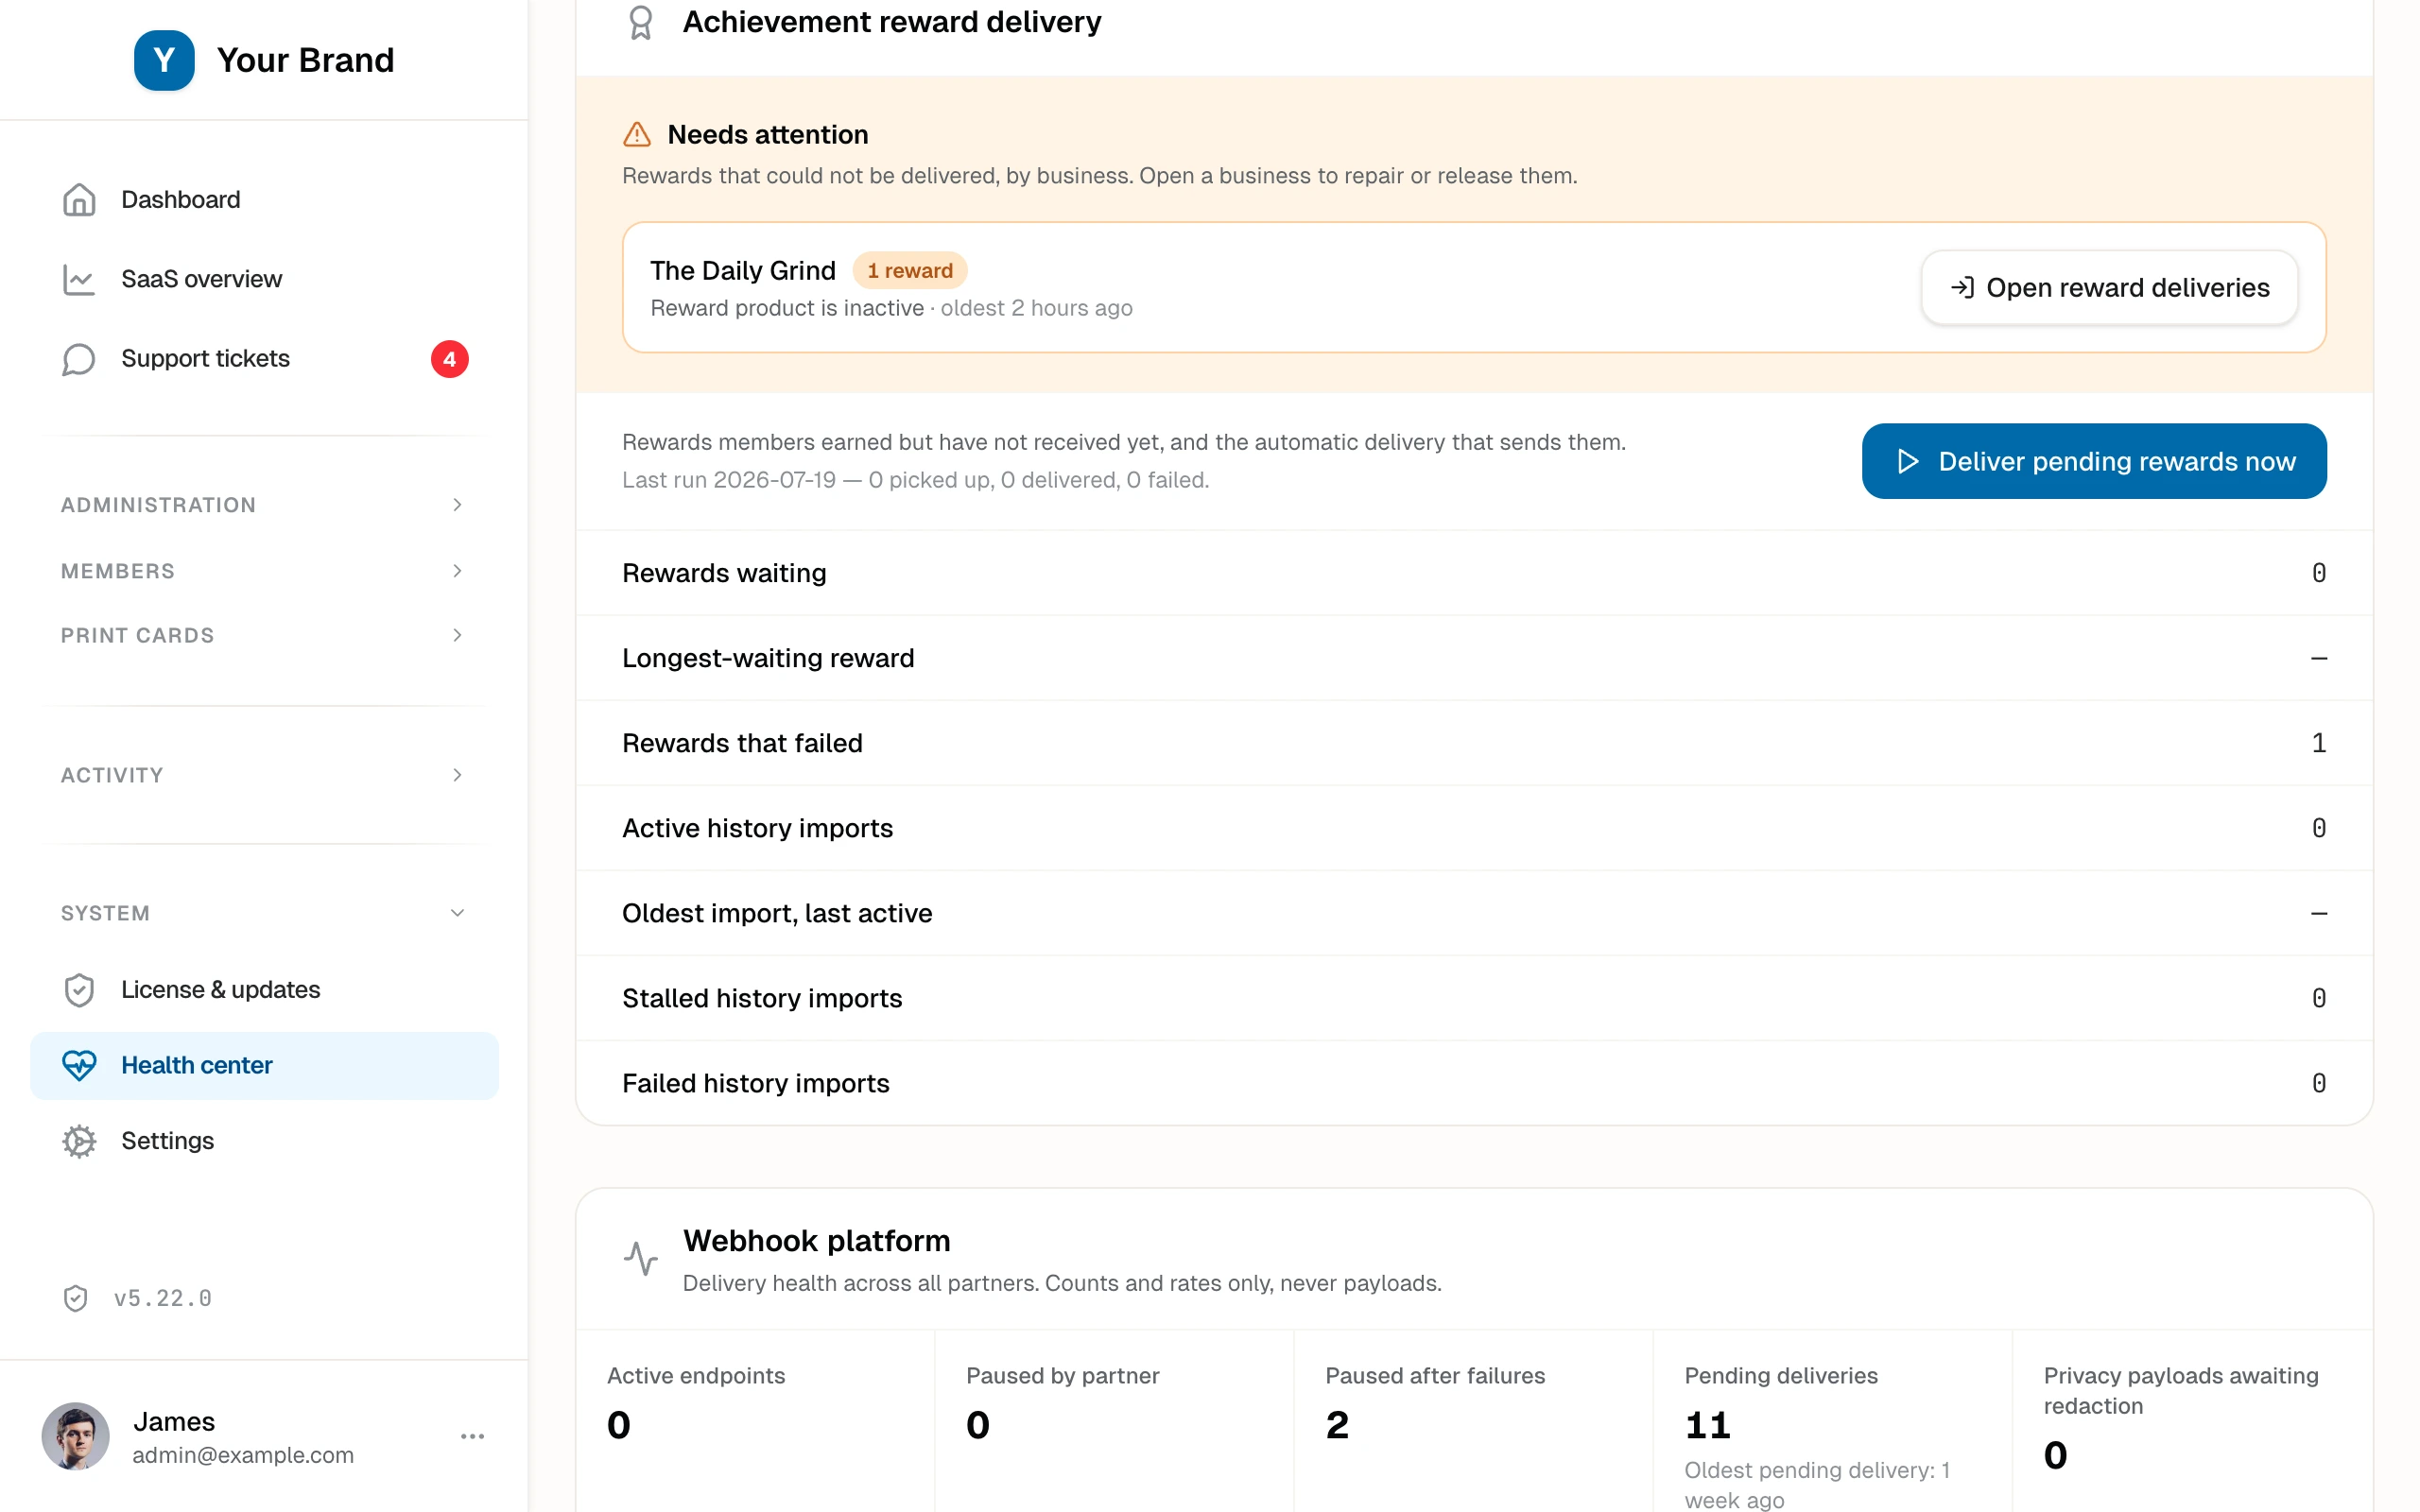The height and width of the screenshot is (1512, 2420).
Task: Click Achievement reward delivery heading
Action: pos(892,22)
